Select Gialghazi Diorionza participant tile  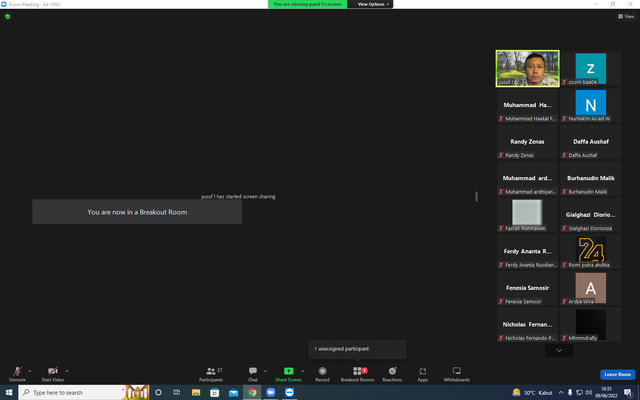coord(591,215)
